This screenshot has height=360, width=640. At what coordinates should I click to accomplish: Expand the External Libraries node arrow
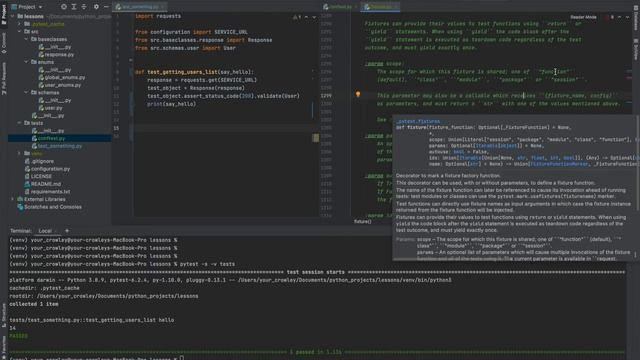pos(13,199)
